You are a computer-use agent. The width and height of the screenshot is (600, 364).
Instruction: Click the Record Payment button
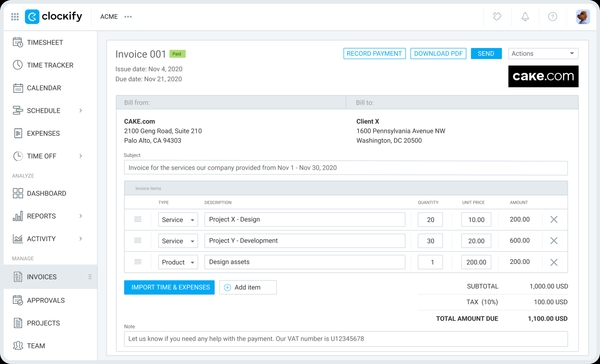(374, 54)
